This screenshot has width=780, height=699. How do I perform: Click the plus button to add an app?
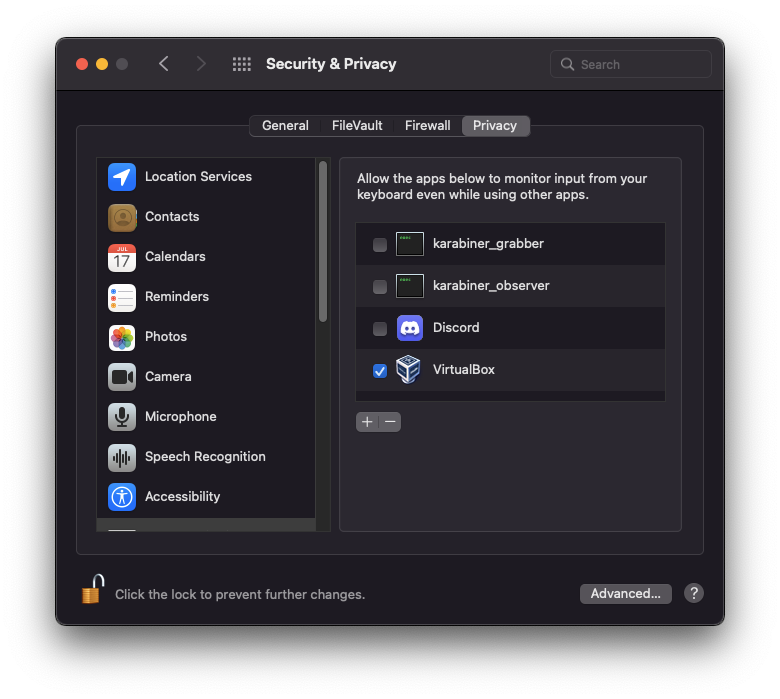pos(367,422)
